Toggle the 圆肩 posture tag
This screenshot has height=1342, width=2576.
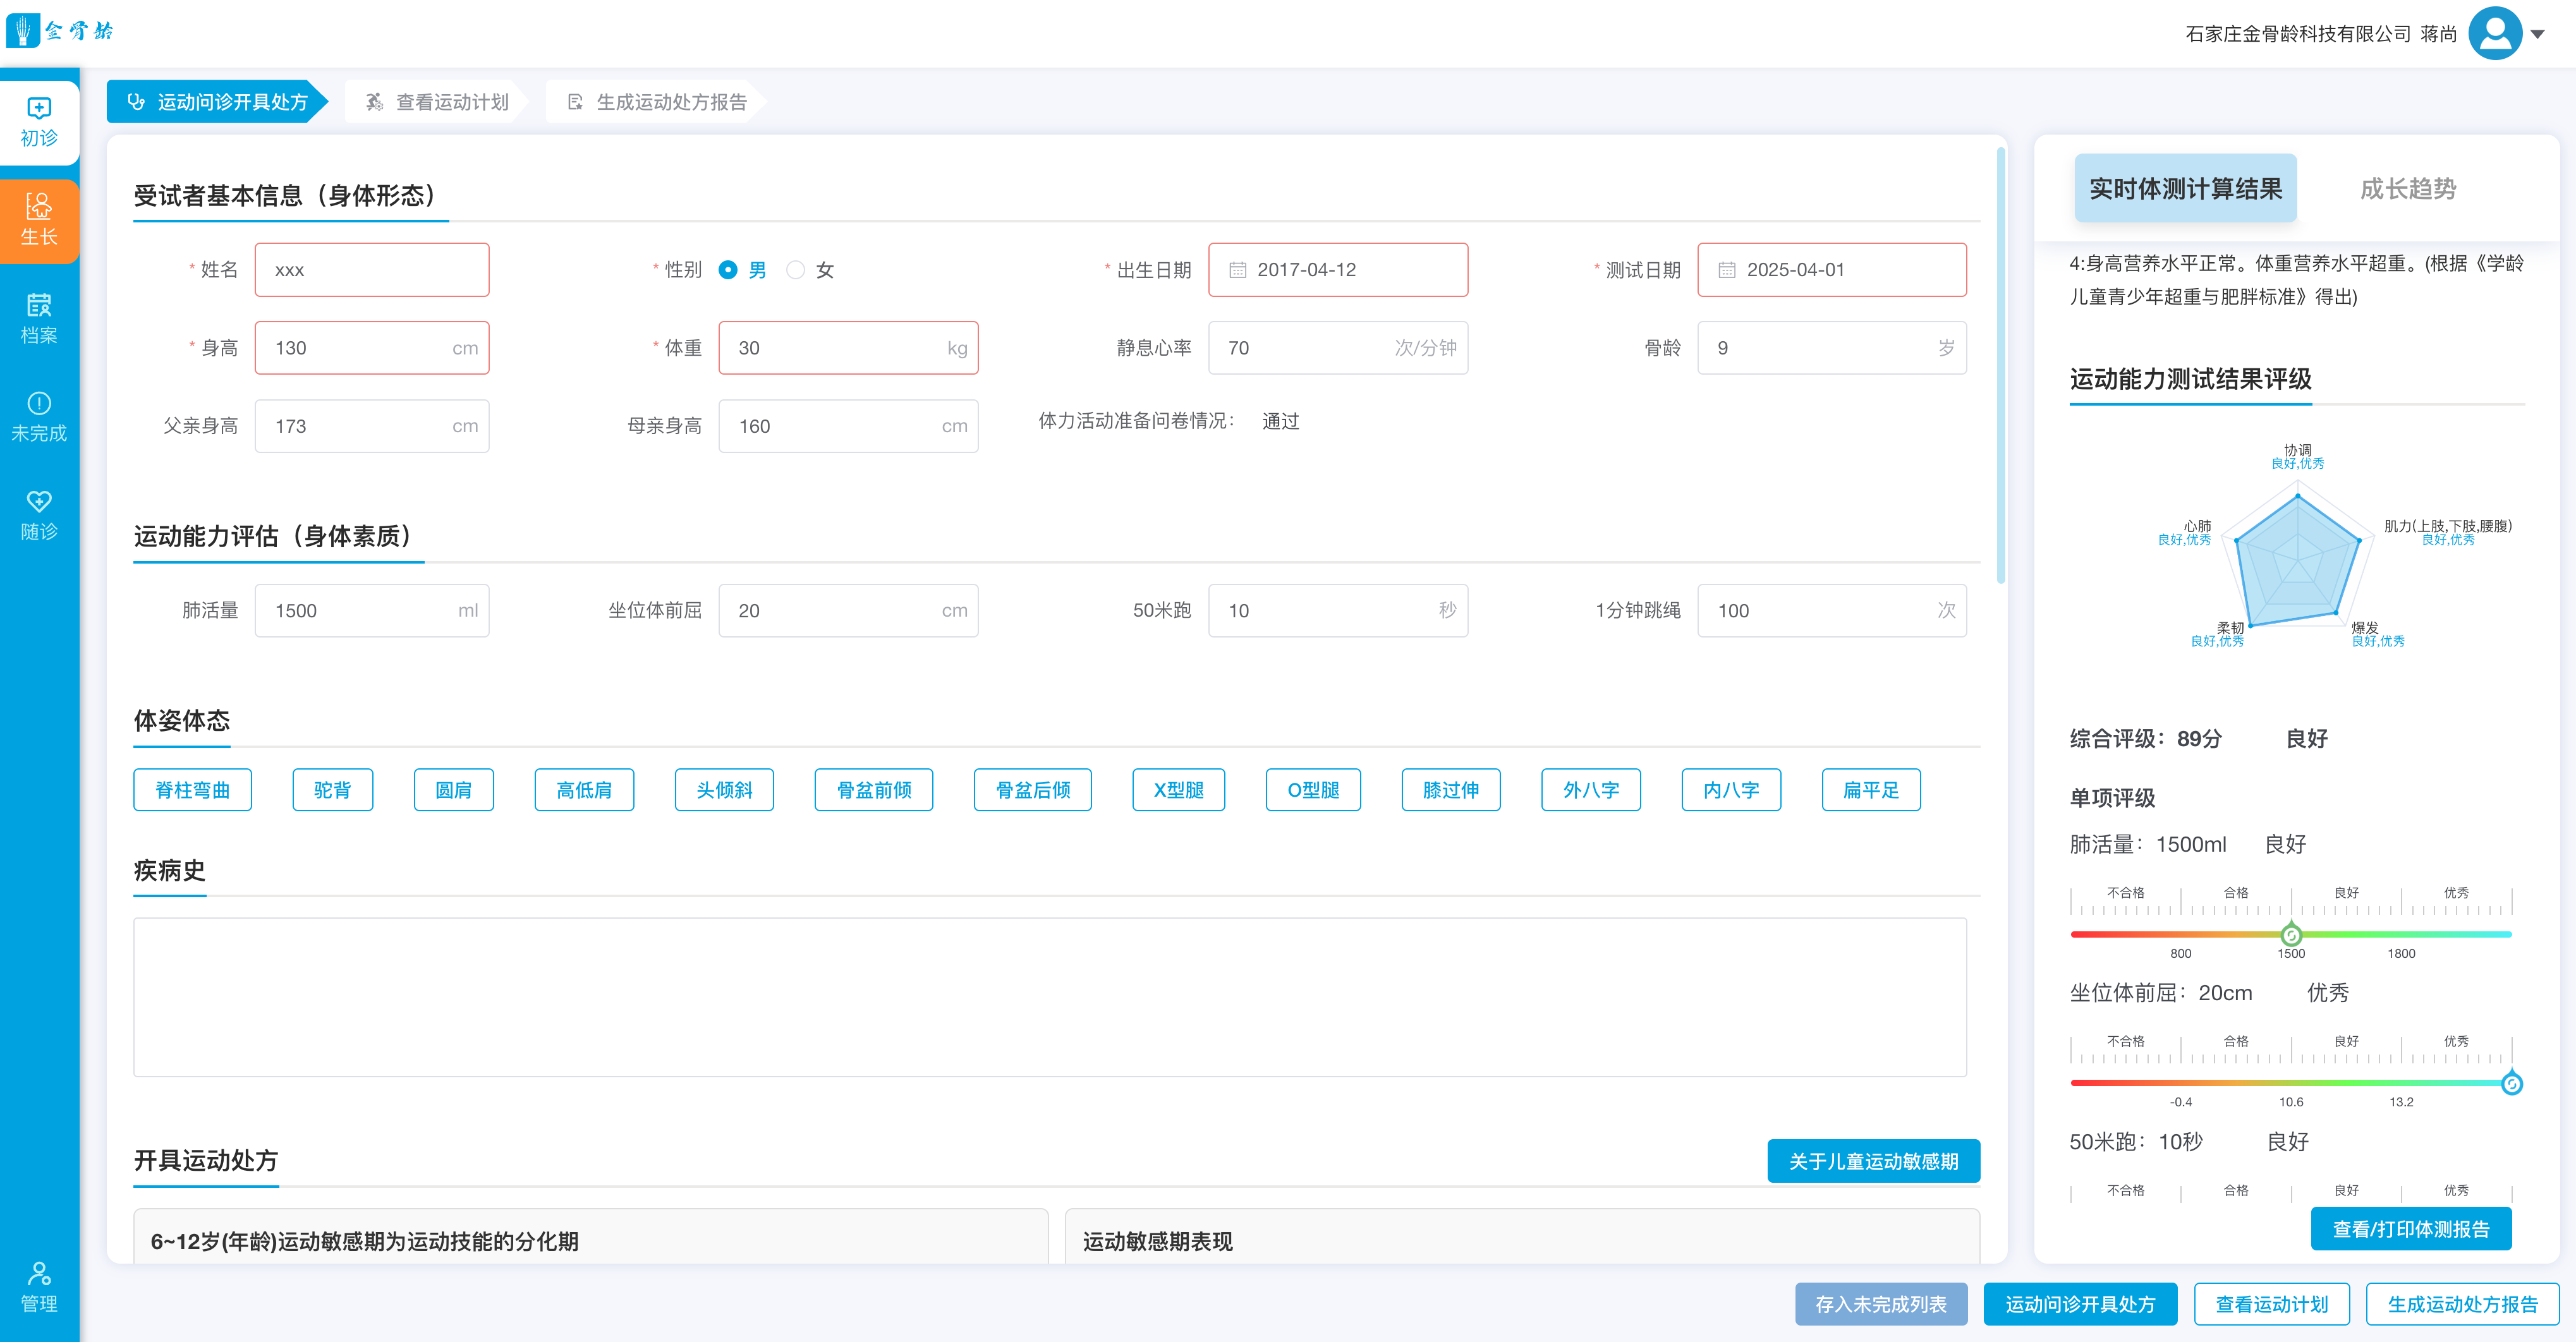click(x=454, y=790)
